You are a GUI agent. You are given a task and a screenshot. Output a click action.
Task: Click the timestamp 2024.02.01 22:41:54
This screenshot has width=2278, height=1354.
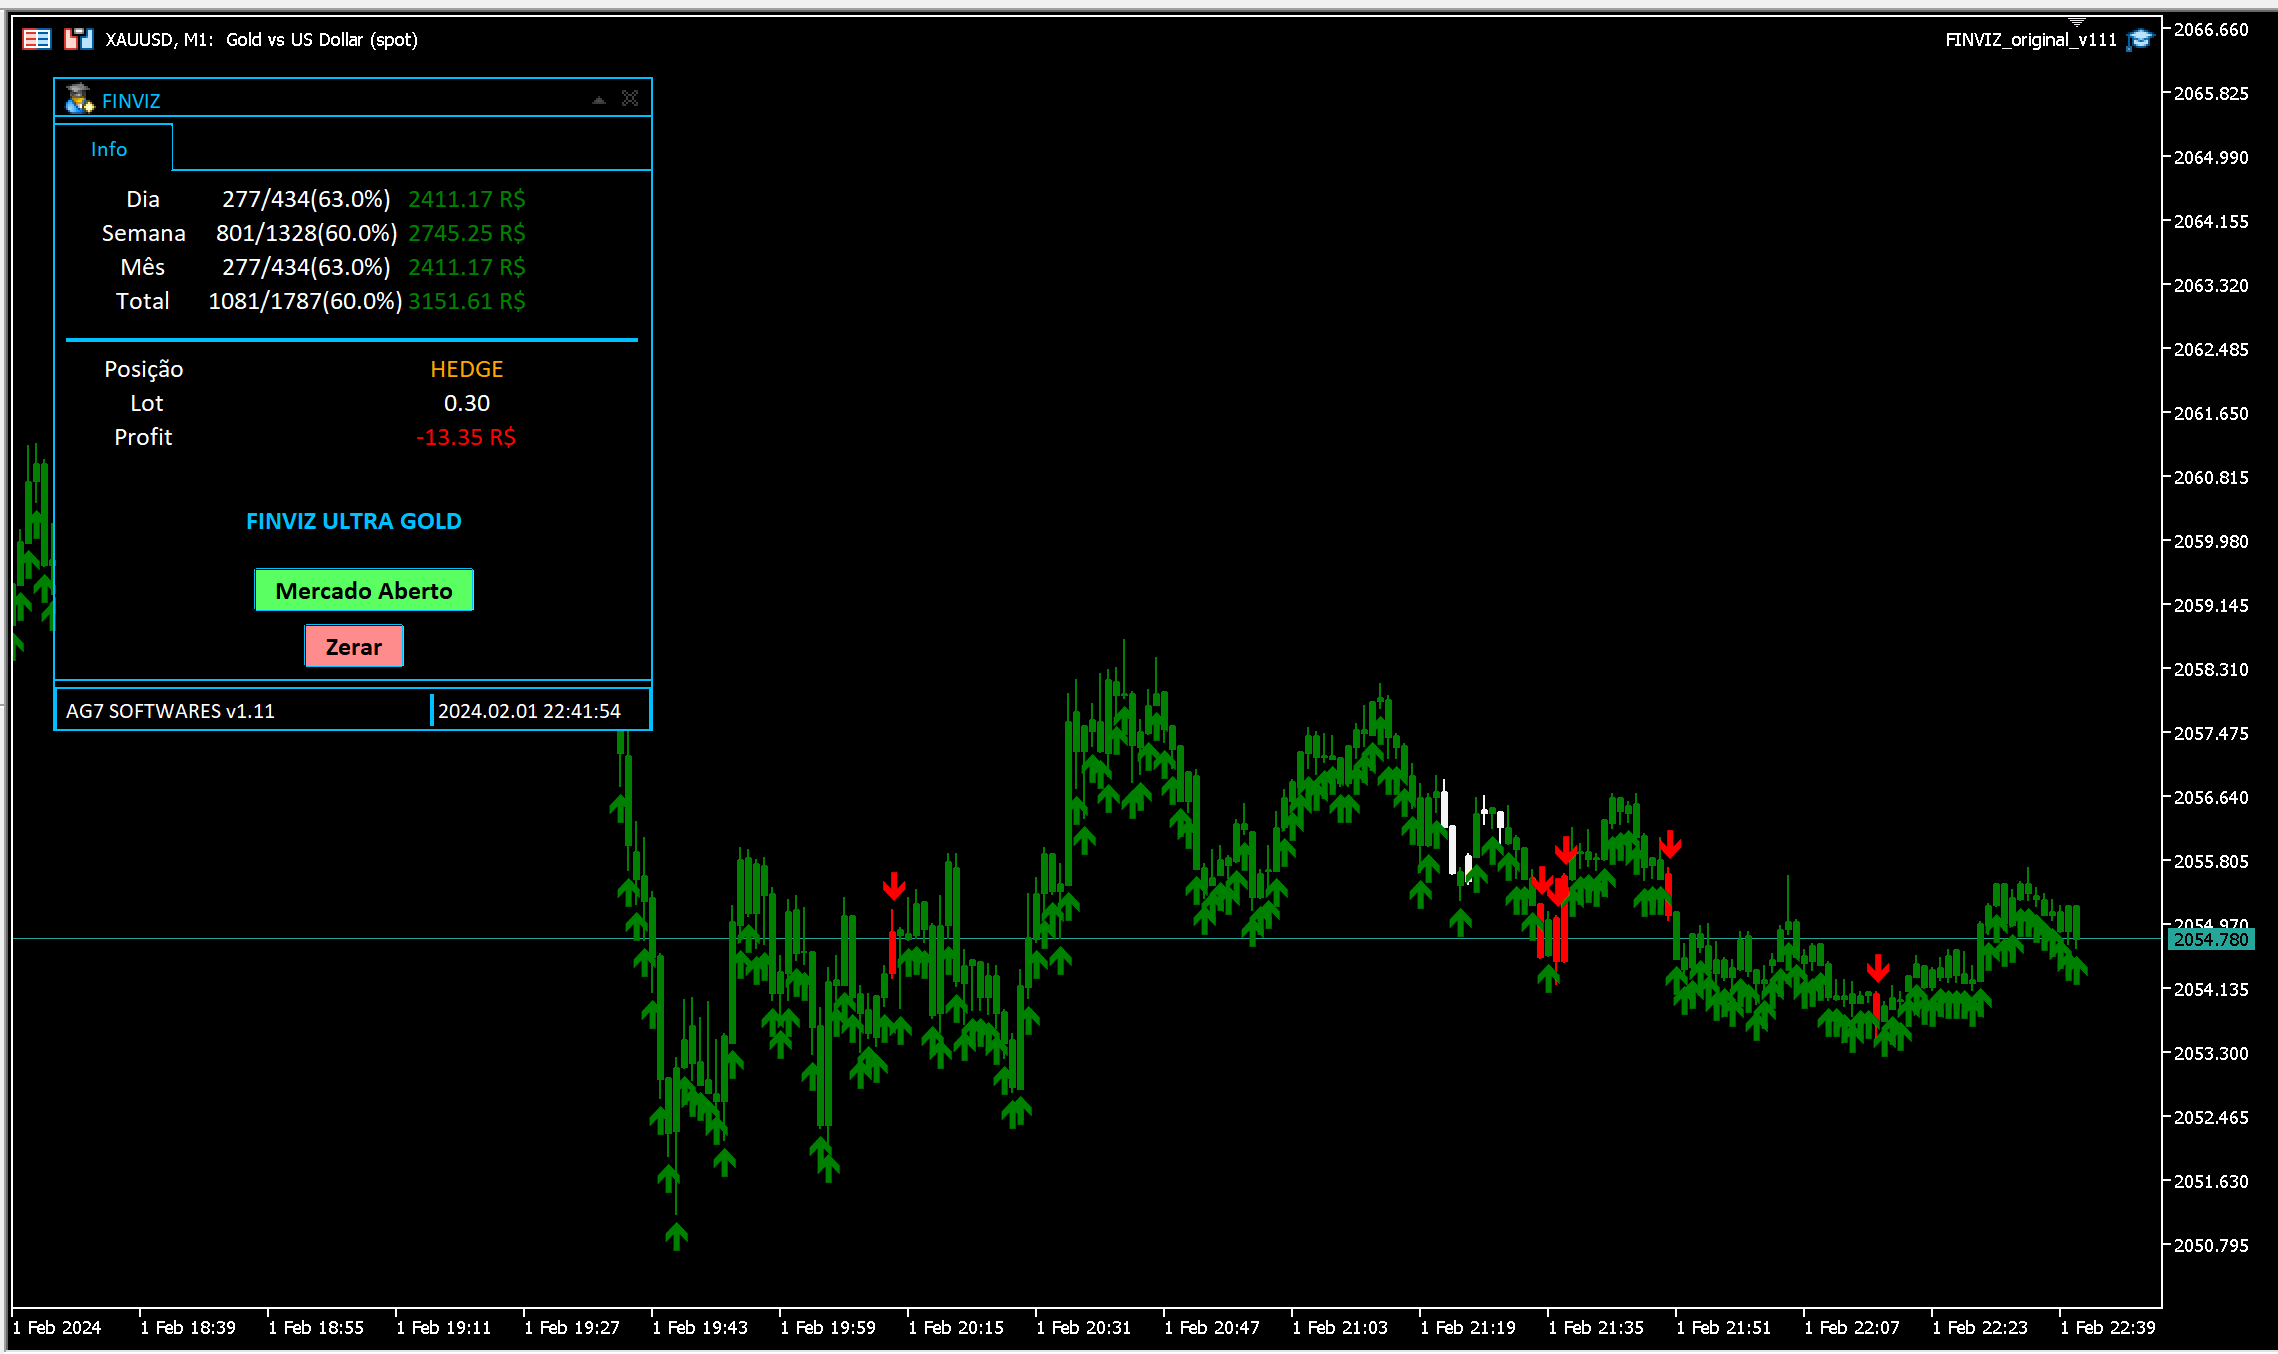[530, 711]
